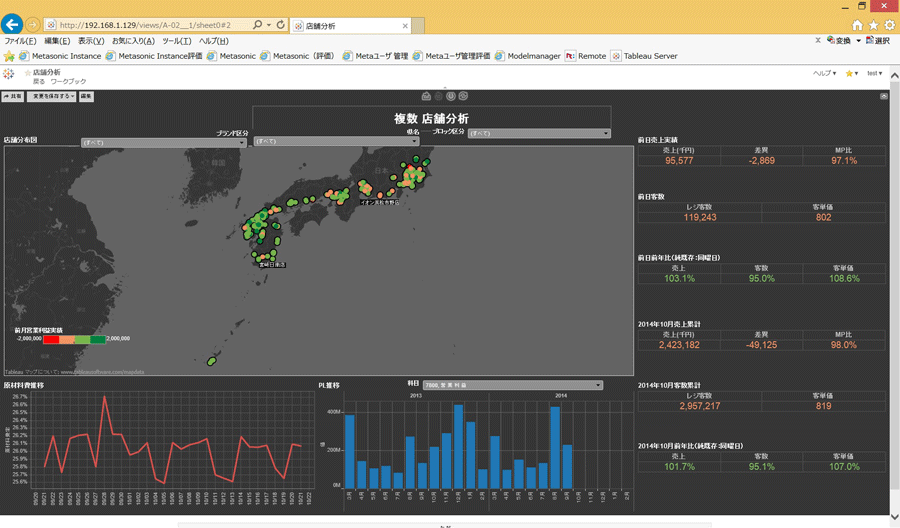Click the subscribe mail icon in toolbar
900x528 pixels.
(438, 96)
